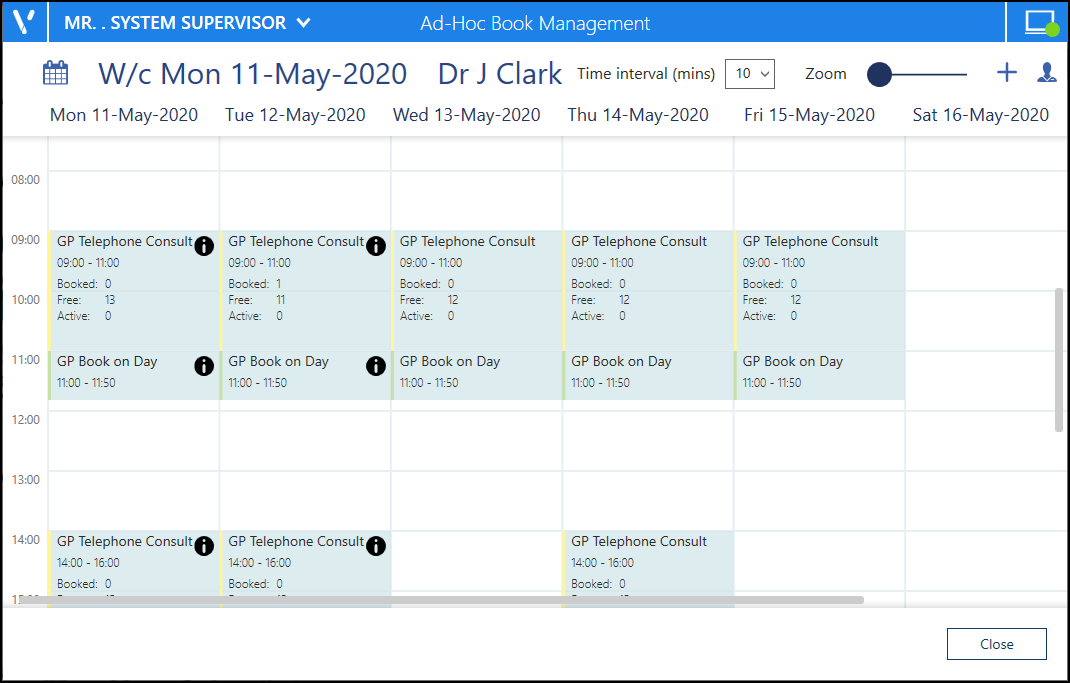Click the plus add icon
The width and height of the screenshot is (1070, 683).
[x=1007, y=72]
